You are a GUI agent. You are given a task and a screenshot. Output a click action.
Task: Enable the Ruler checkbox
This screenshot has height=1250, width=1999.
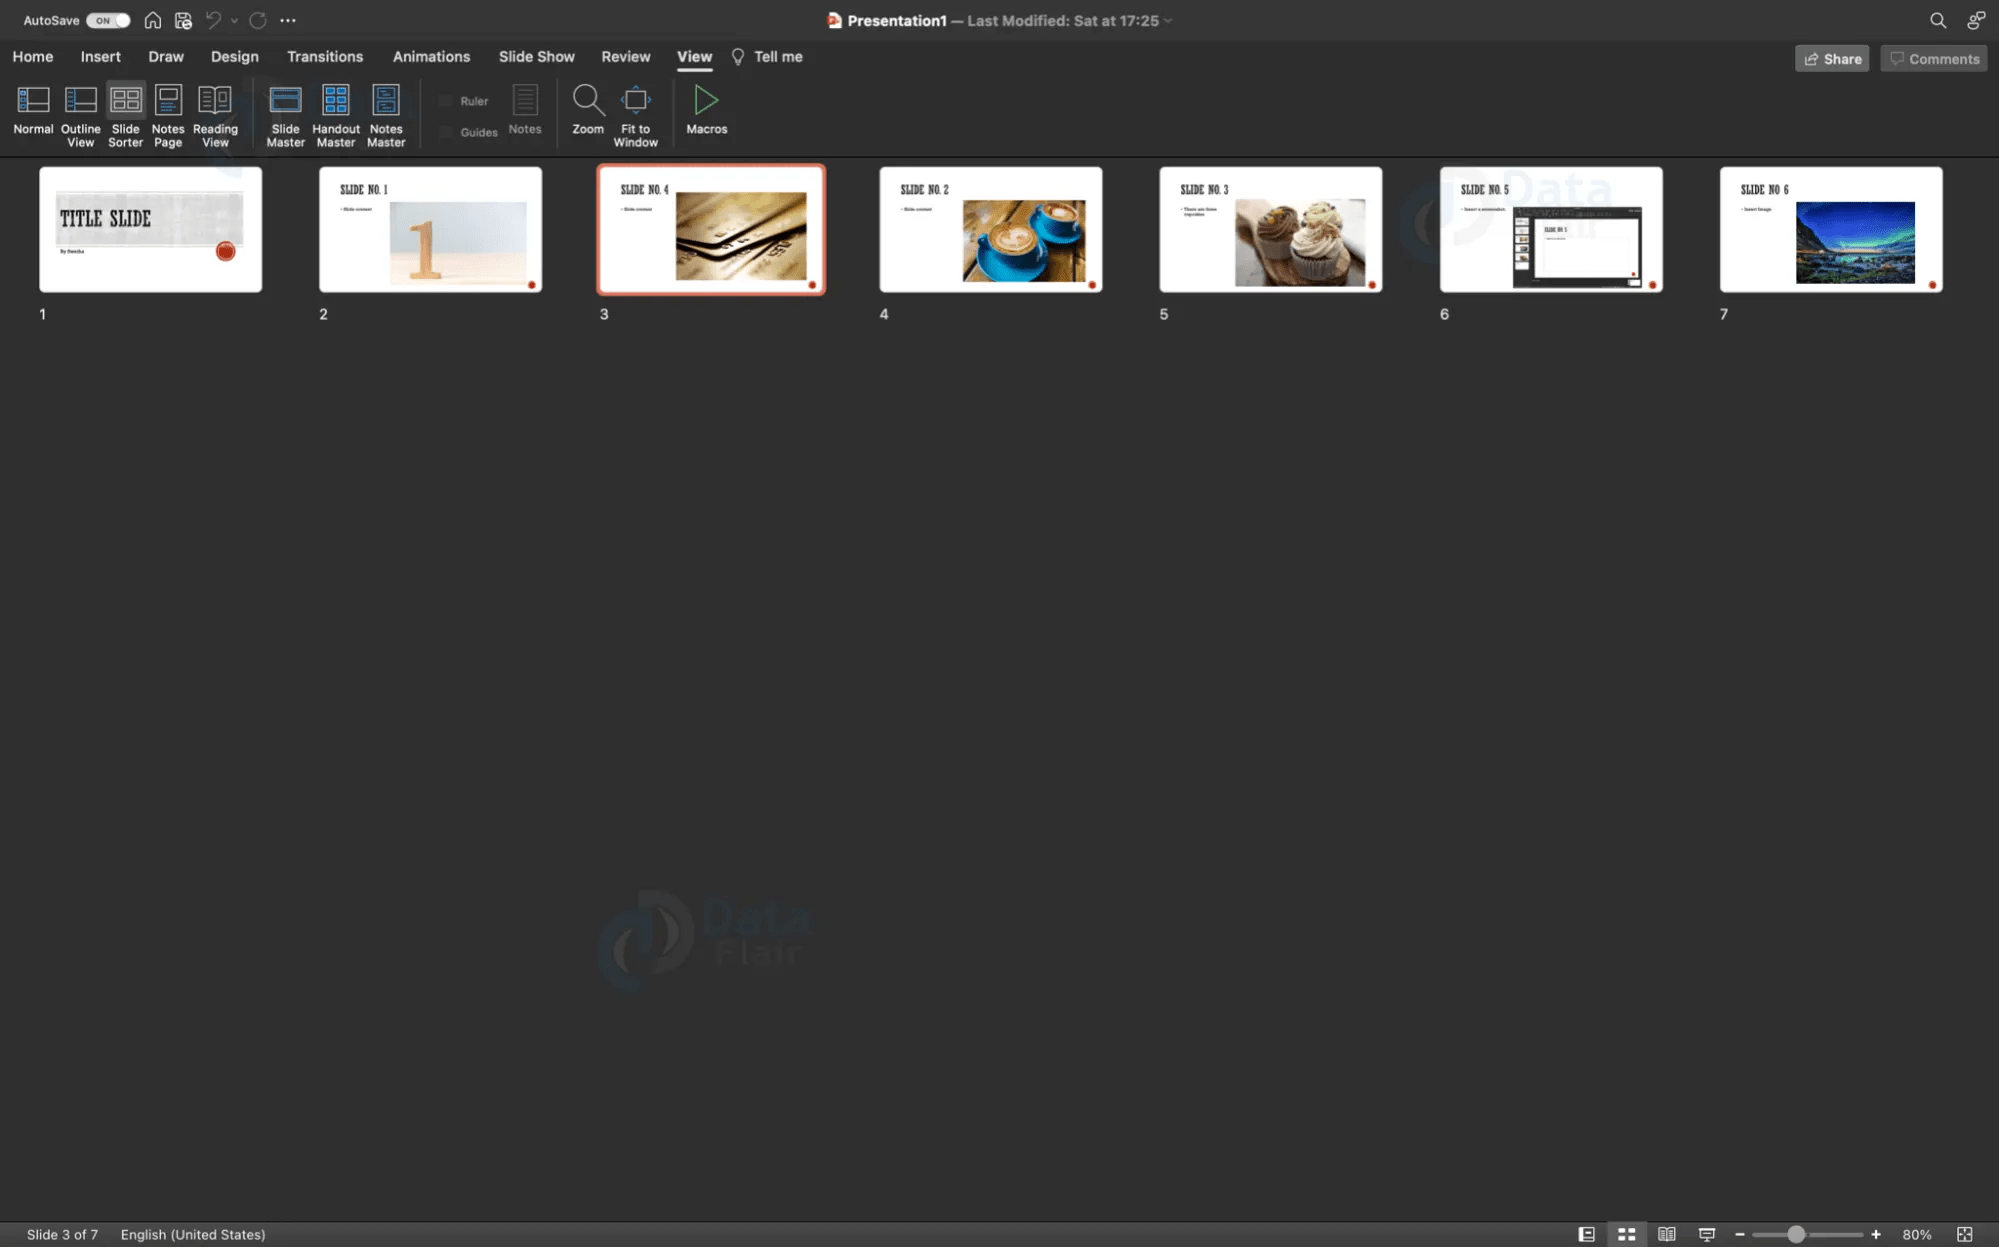[x=447, y=100]
